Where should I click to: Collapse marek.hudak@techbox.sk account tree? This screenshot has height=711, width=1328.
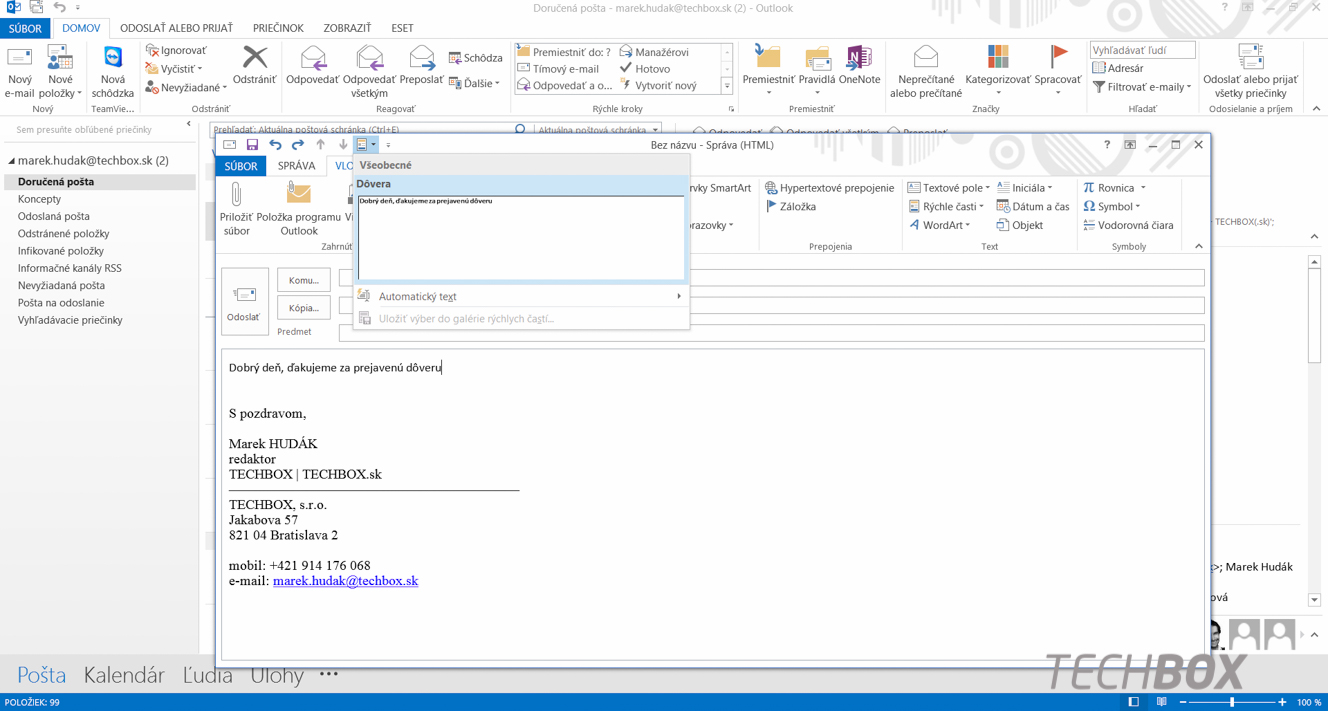[x=11, y=160]
